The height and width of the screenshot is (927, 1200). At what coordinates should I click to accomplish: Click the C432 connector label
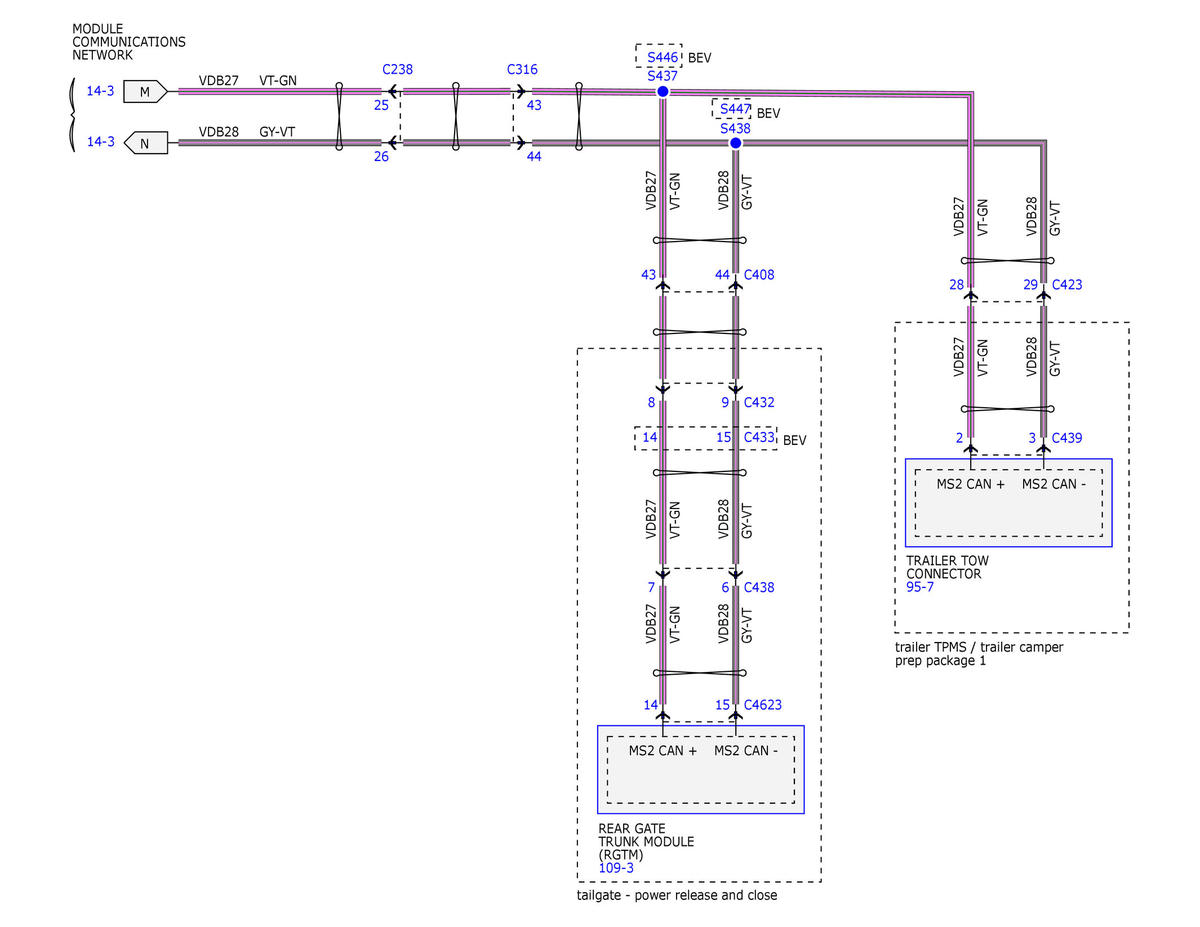pos(759,403)
